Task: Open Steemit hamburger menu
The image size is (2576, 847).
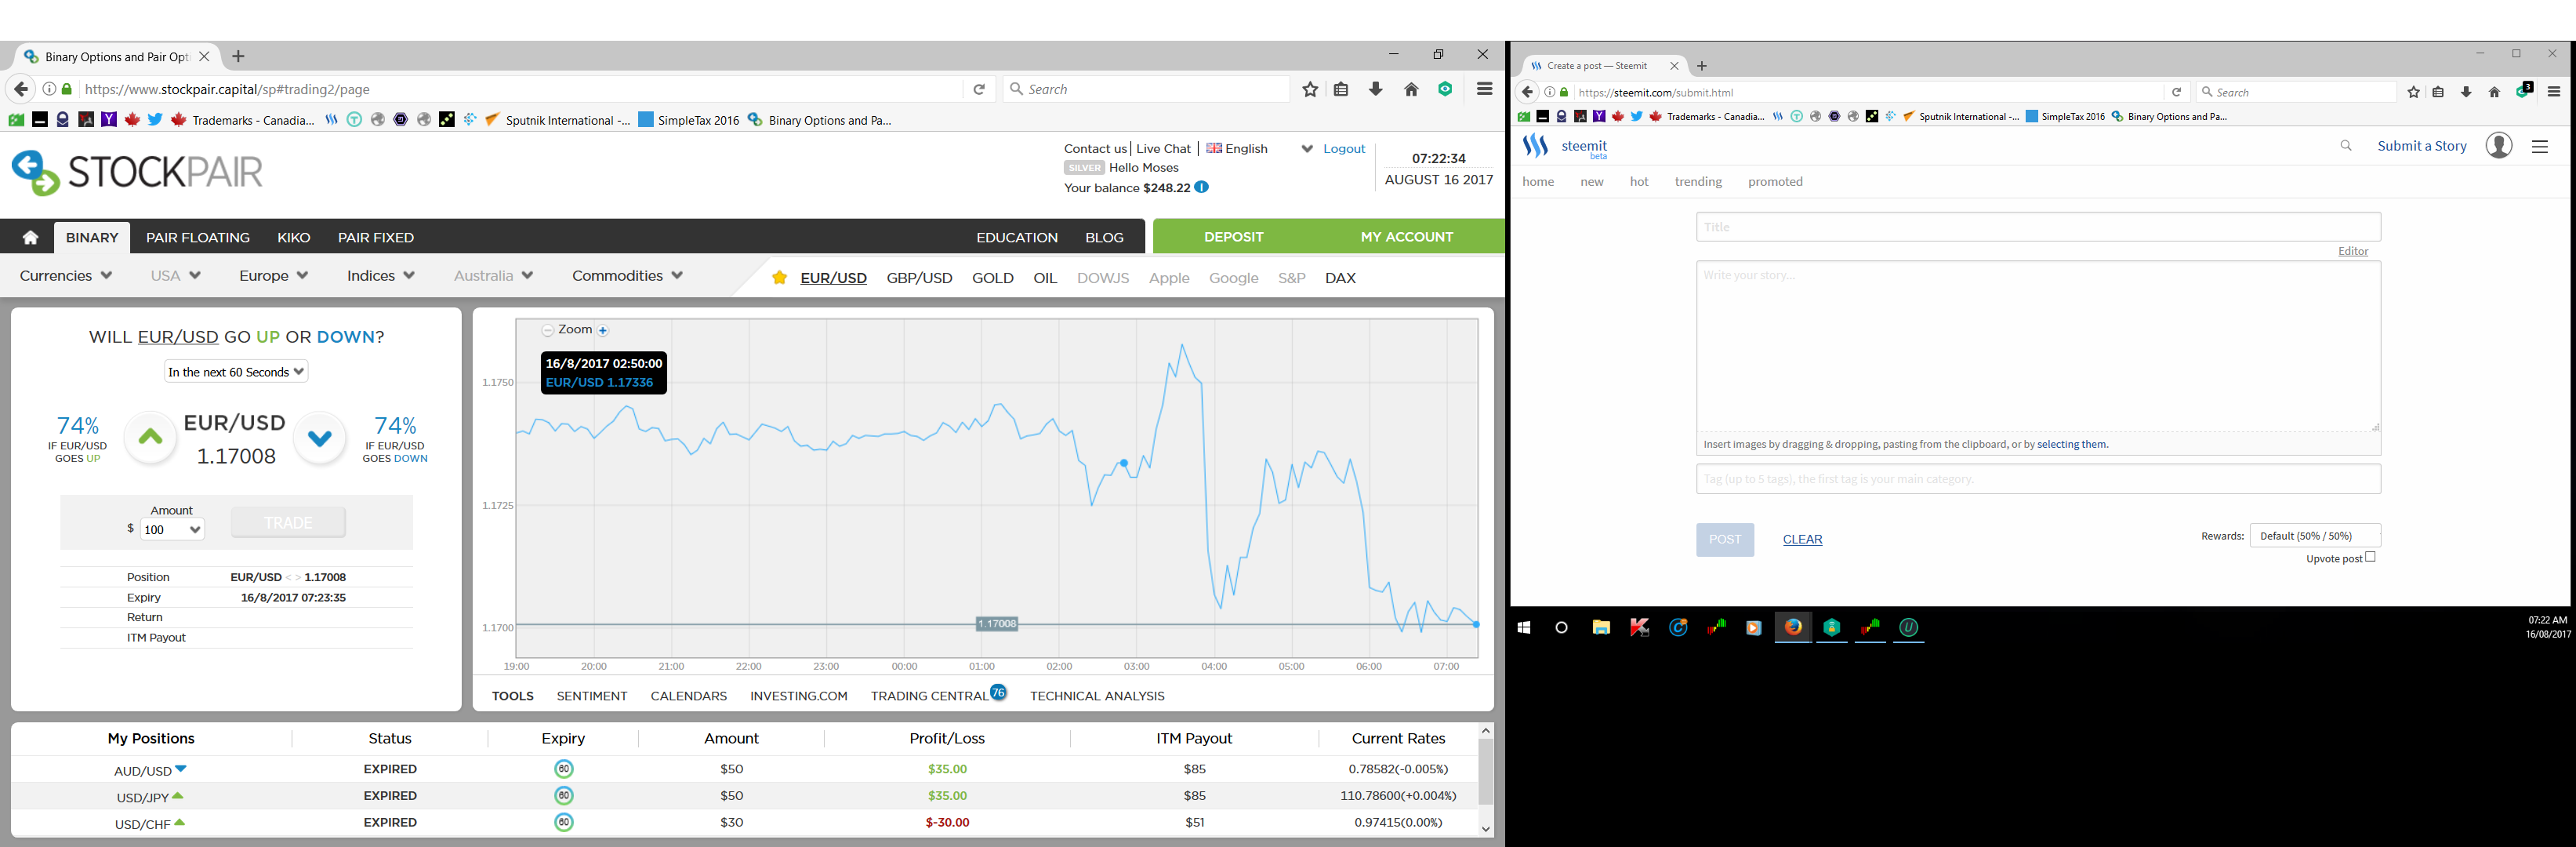Action: pos(2540,146)
